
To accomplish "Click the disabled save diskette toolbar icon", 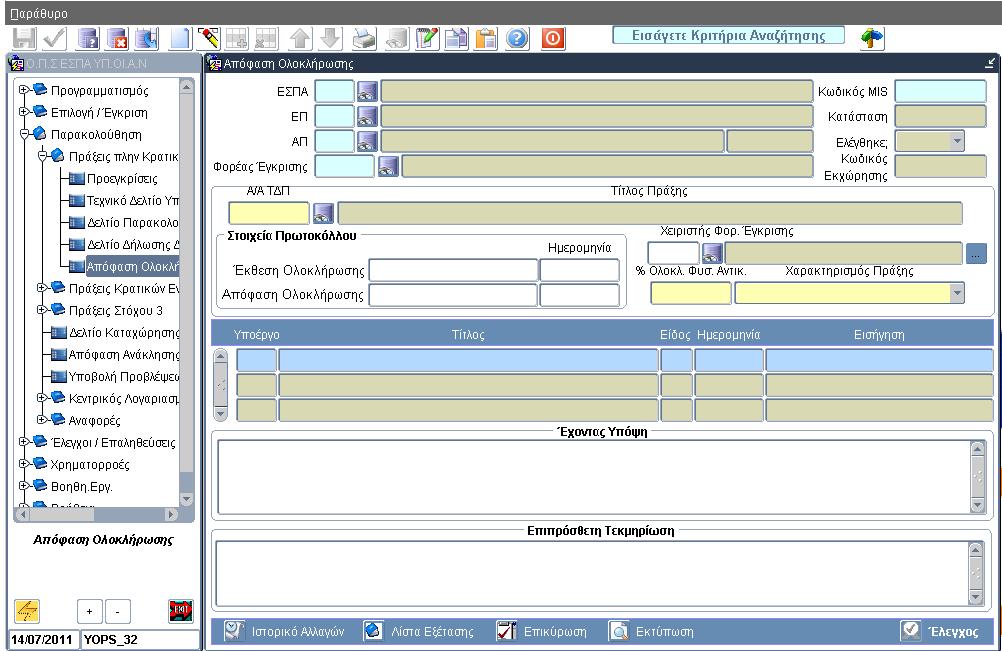I will click(24, 38).
